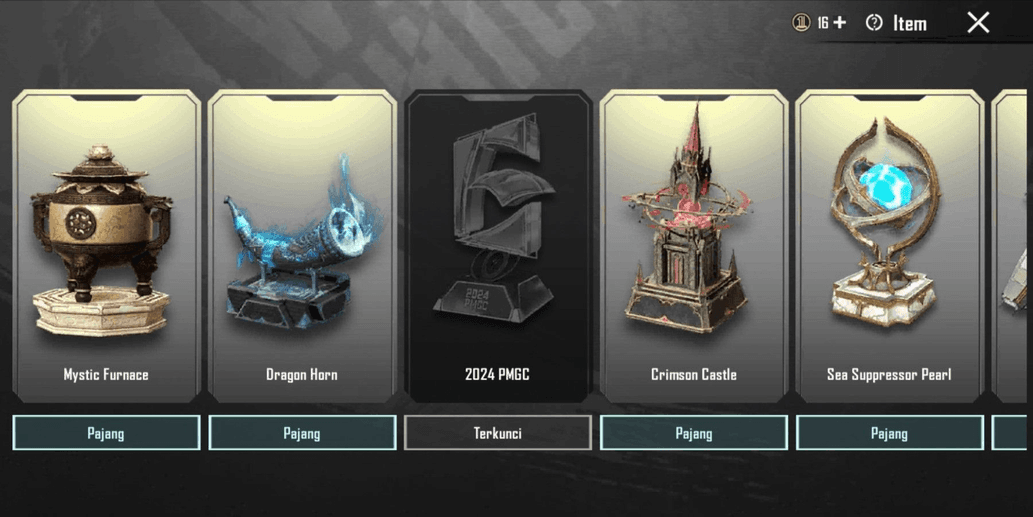
Task: Close the ornament showcase with X
Action: 978,22
